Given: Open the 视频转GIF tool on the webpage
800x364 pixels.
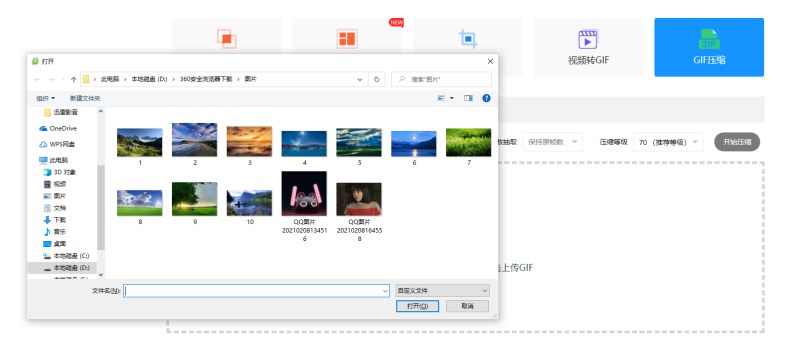Looking at the screenshot, I should [x=588, y=47].
